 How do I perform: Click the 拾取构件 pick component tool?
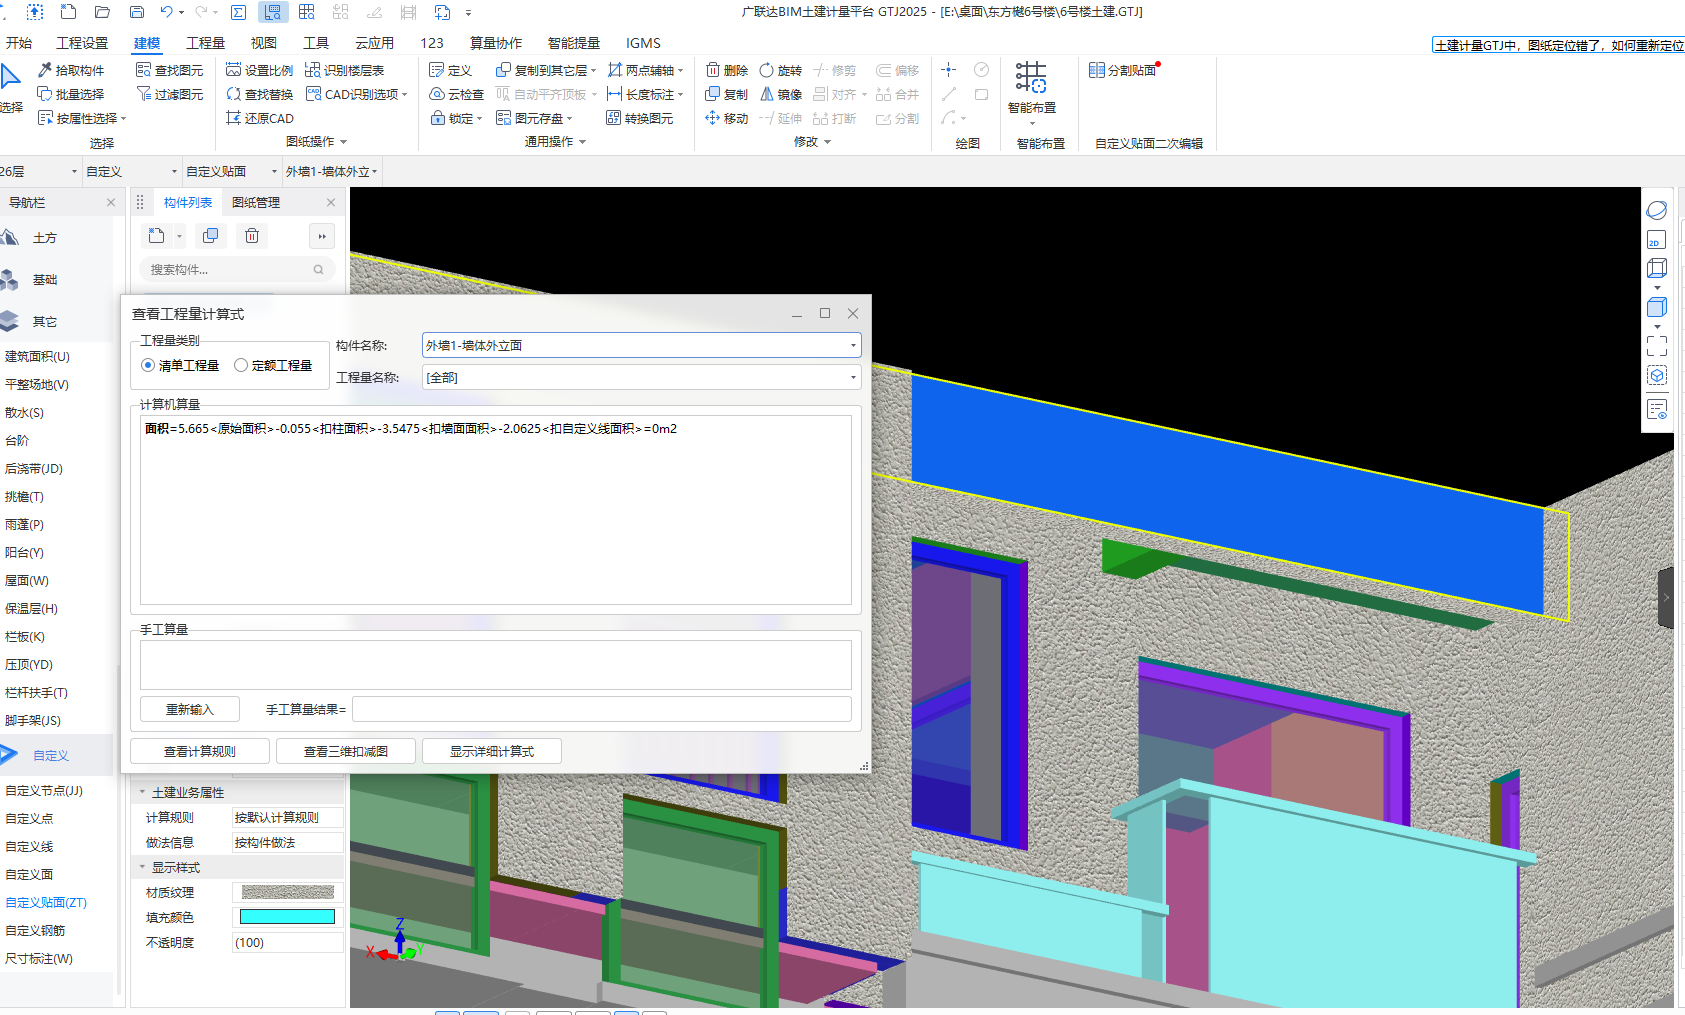(71, 70)
